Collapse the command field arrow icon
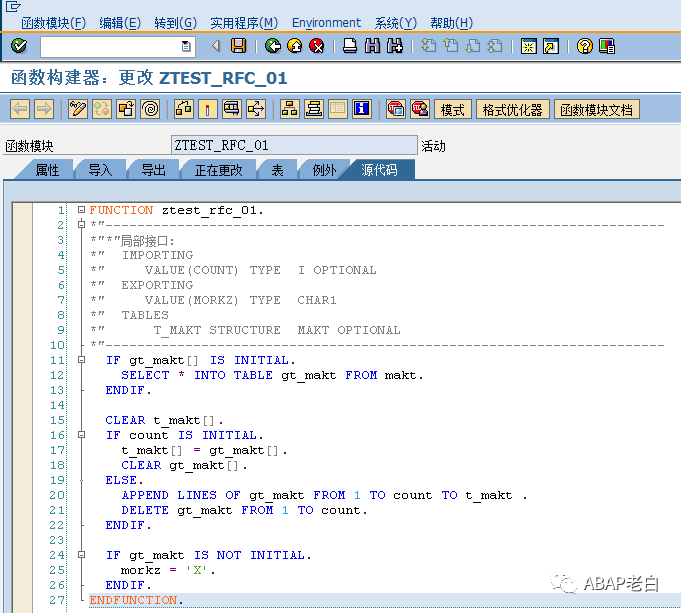The image size is (681, 613). click(216, 46)
